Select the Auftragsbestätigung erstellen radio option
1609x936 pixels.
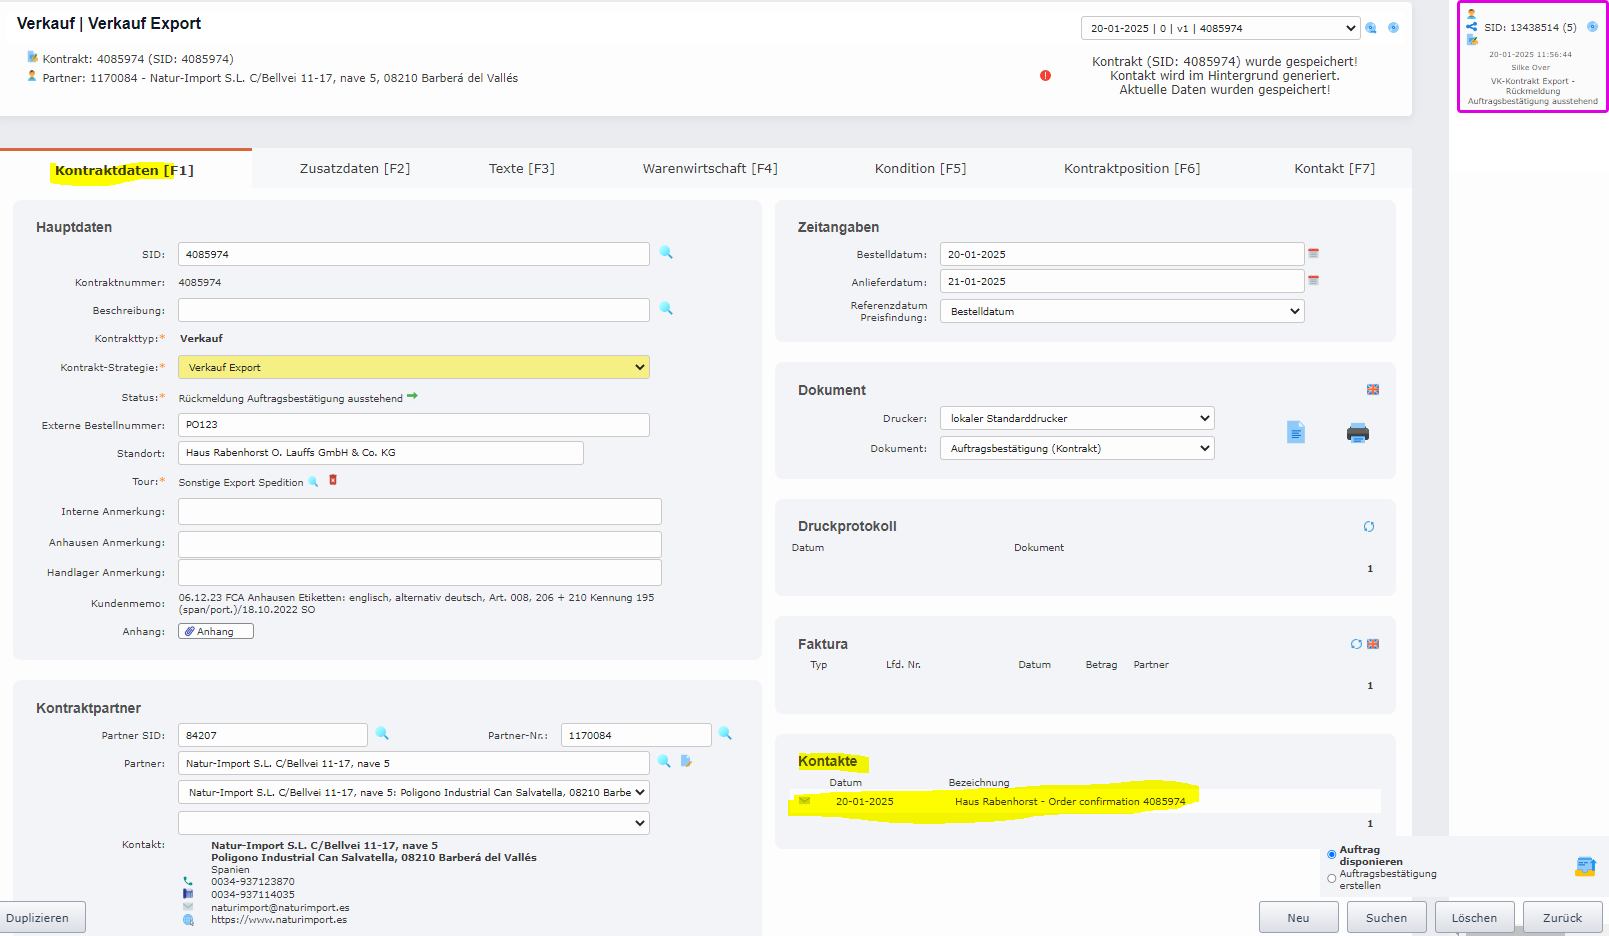1331,879
